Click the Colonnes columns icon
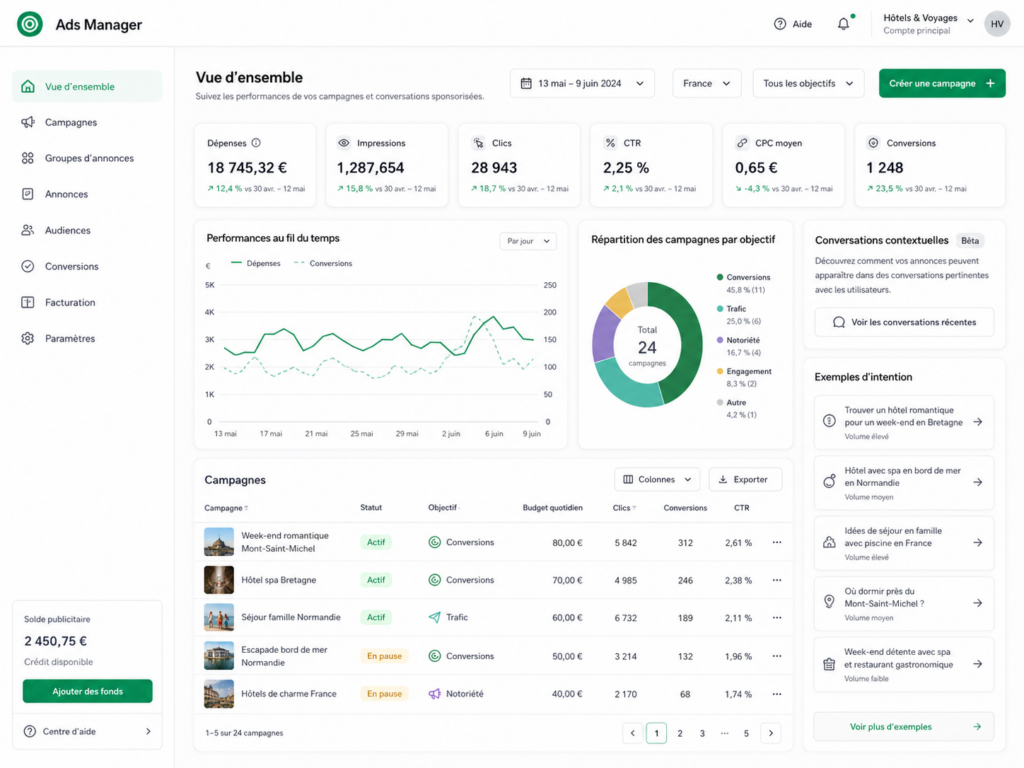1024x768 pixels. (628, 479)
